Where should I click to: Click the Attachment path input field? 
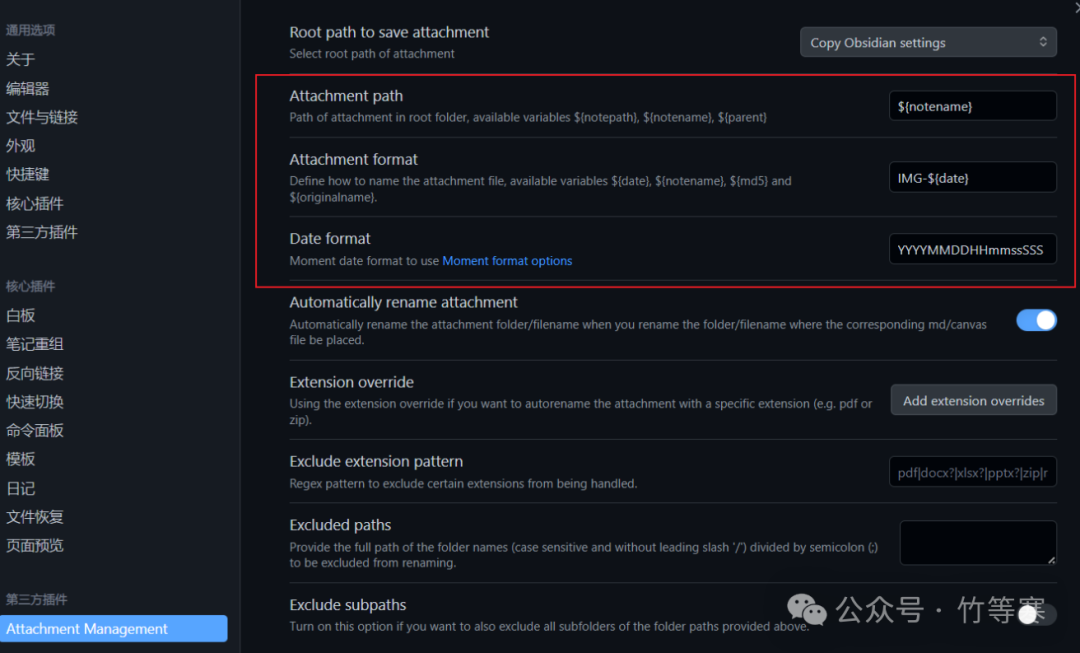(x=972, y=106)
